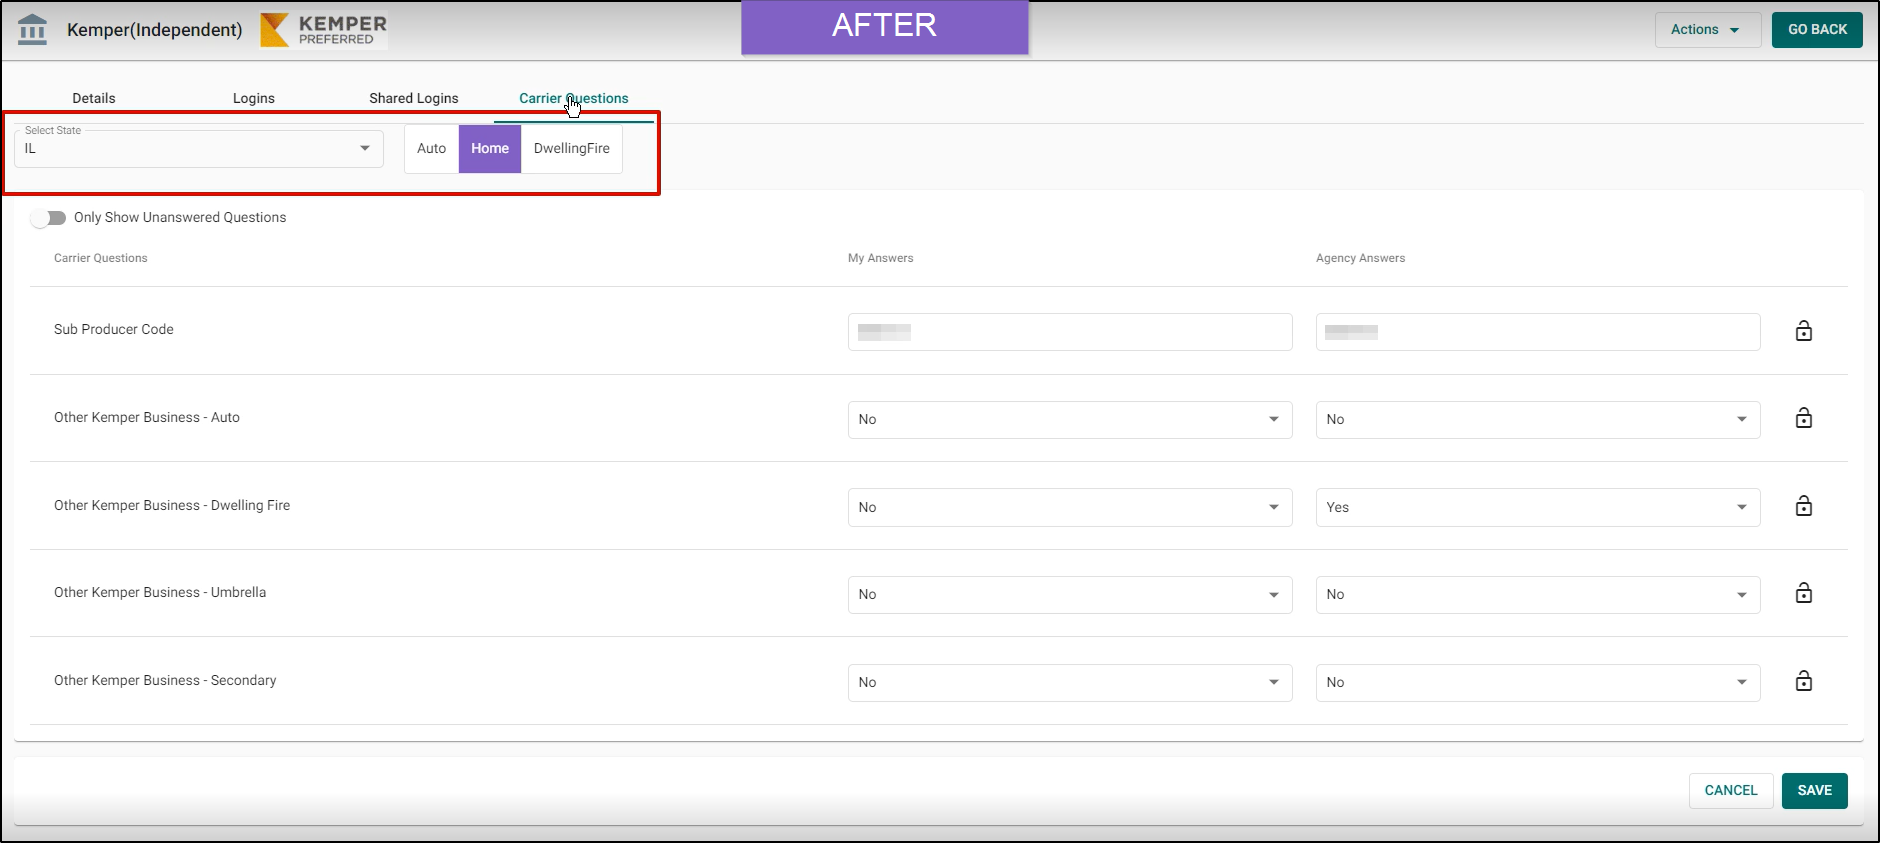
Task: Toggle lock for Kemper Business - Dwelling Fire
Action: tap(1804, 506)
